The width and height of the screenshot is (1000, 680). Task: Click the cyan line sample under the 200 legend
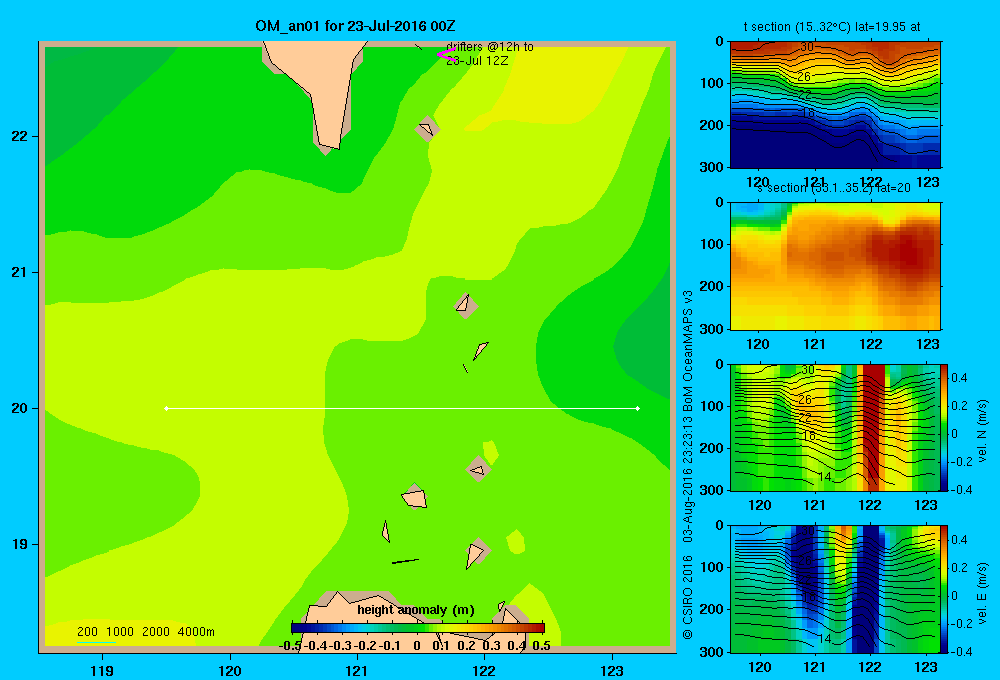click(x=96, y=642)
